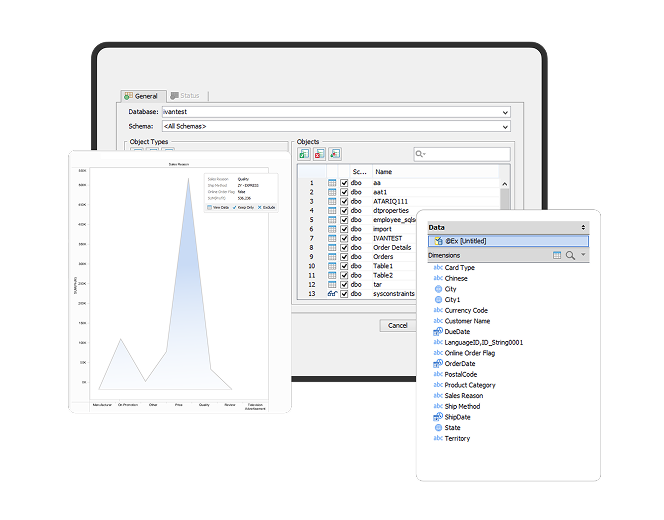Click the magnifier icon in objects search box
Image resolution: width=664 pixels, height=520 pixels.
tap(420, 154)
